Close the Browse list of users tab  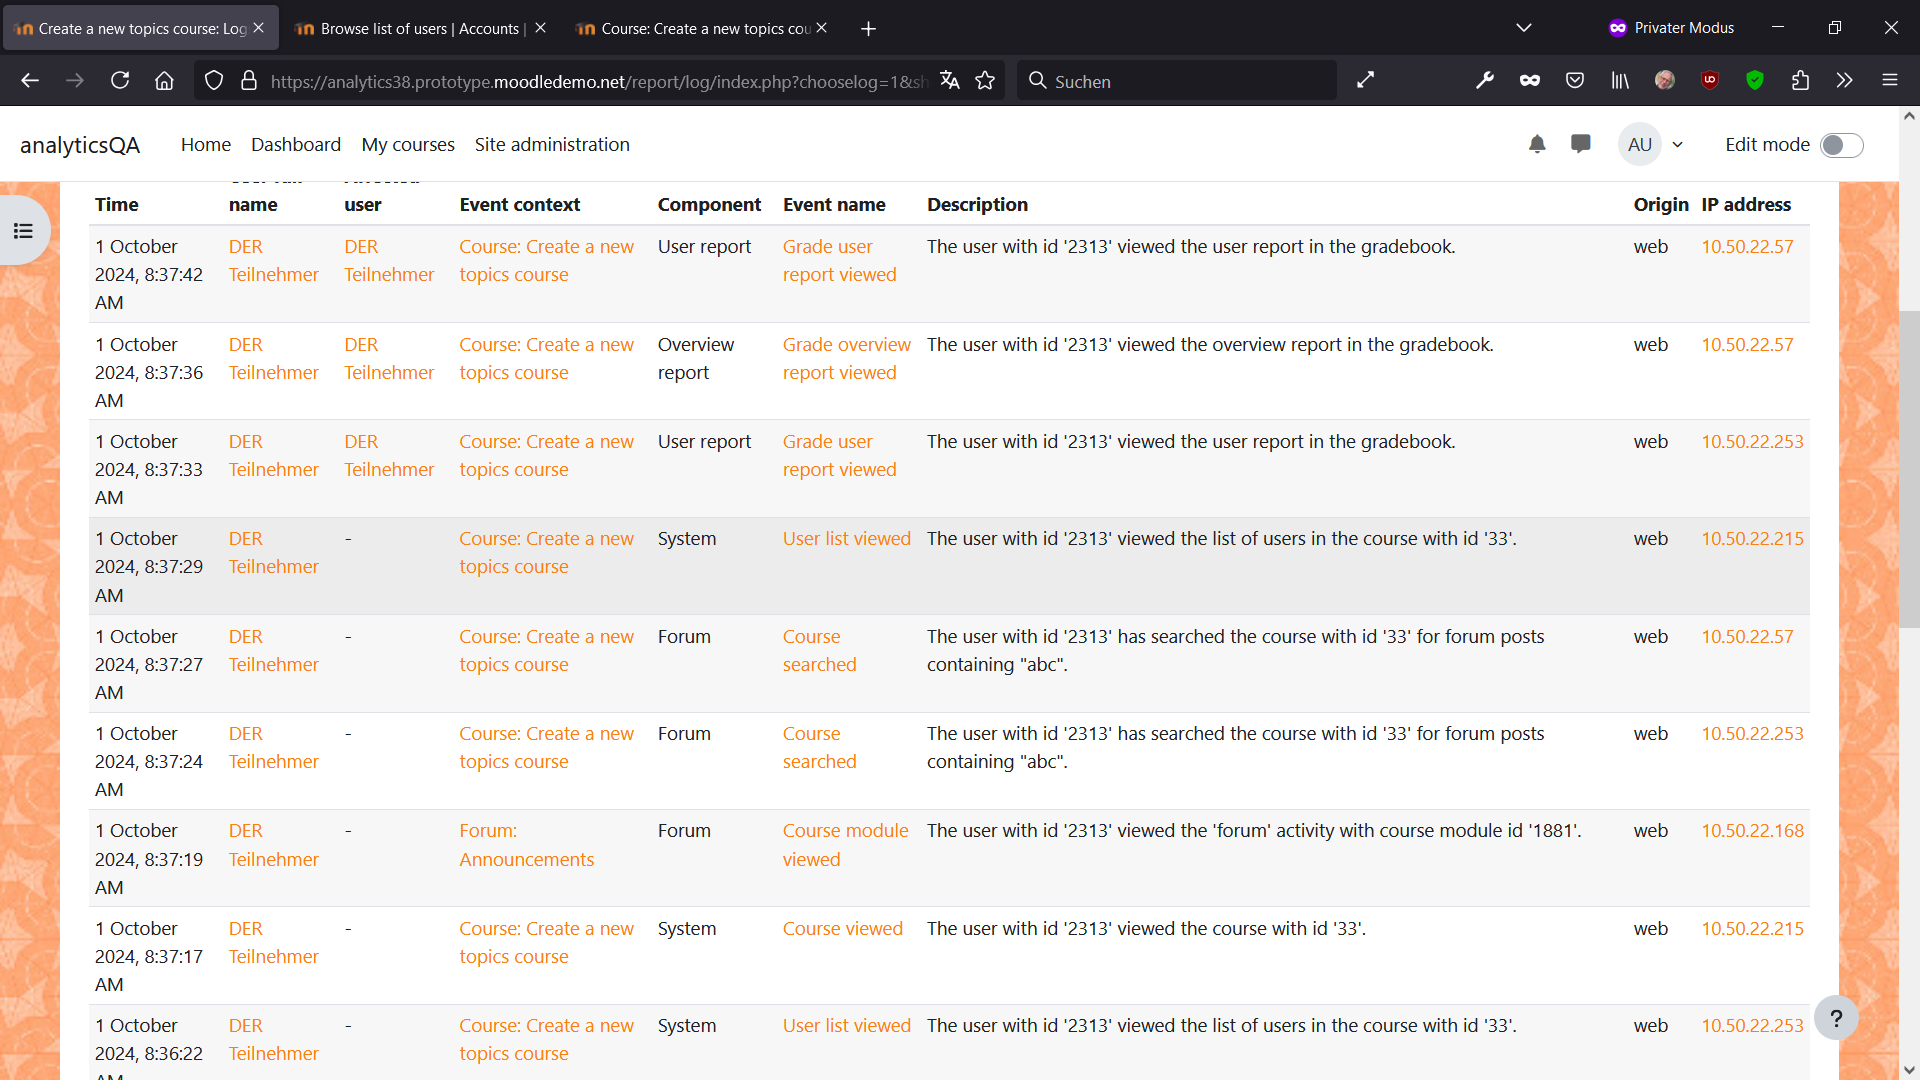[x=540, y=28]
